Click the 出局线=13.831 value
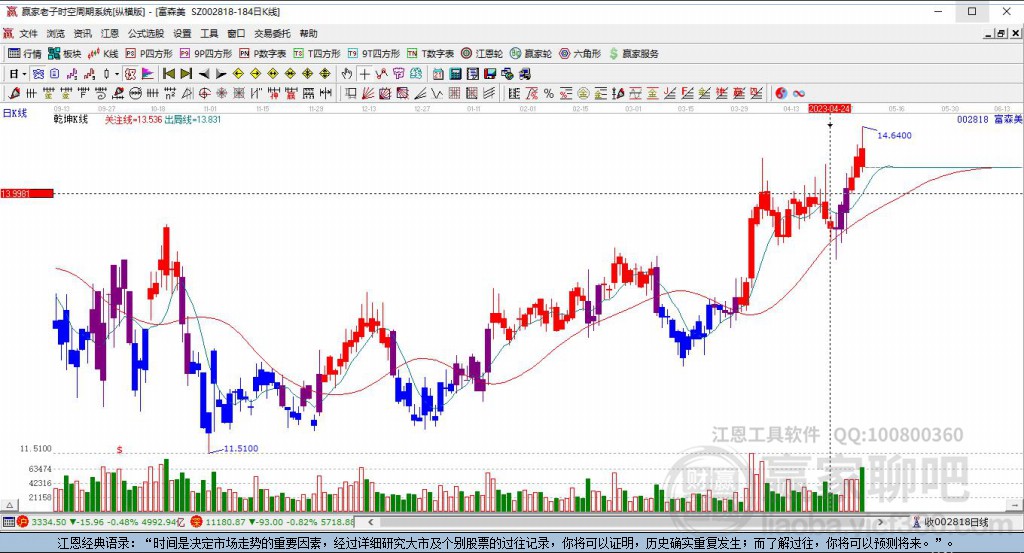Screen dimensions: 1024x553 pos(193,119)
